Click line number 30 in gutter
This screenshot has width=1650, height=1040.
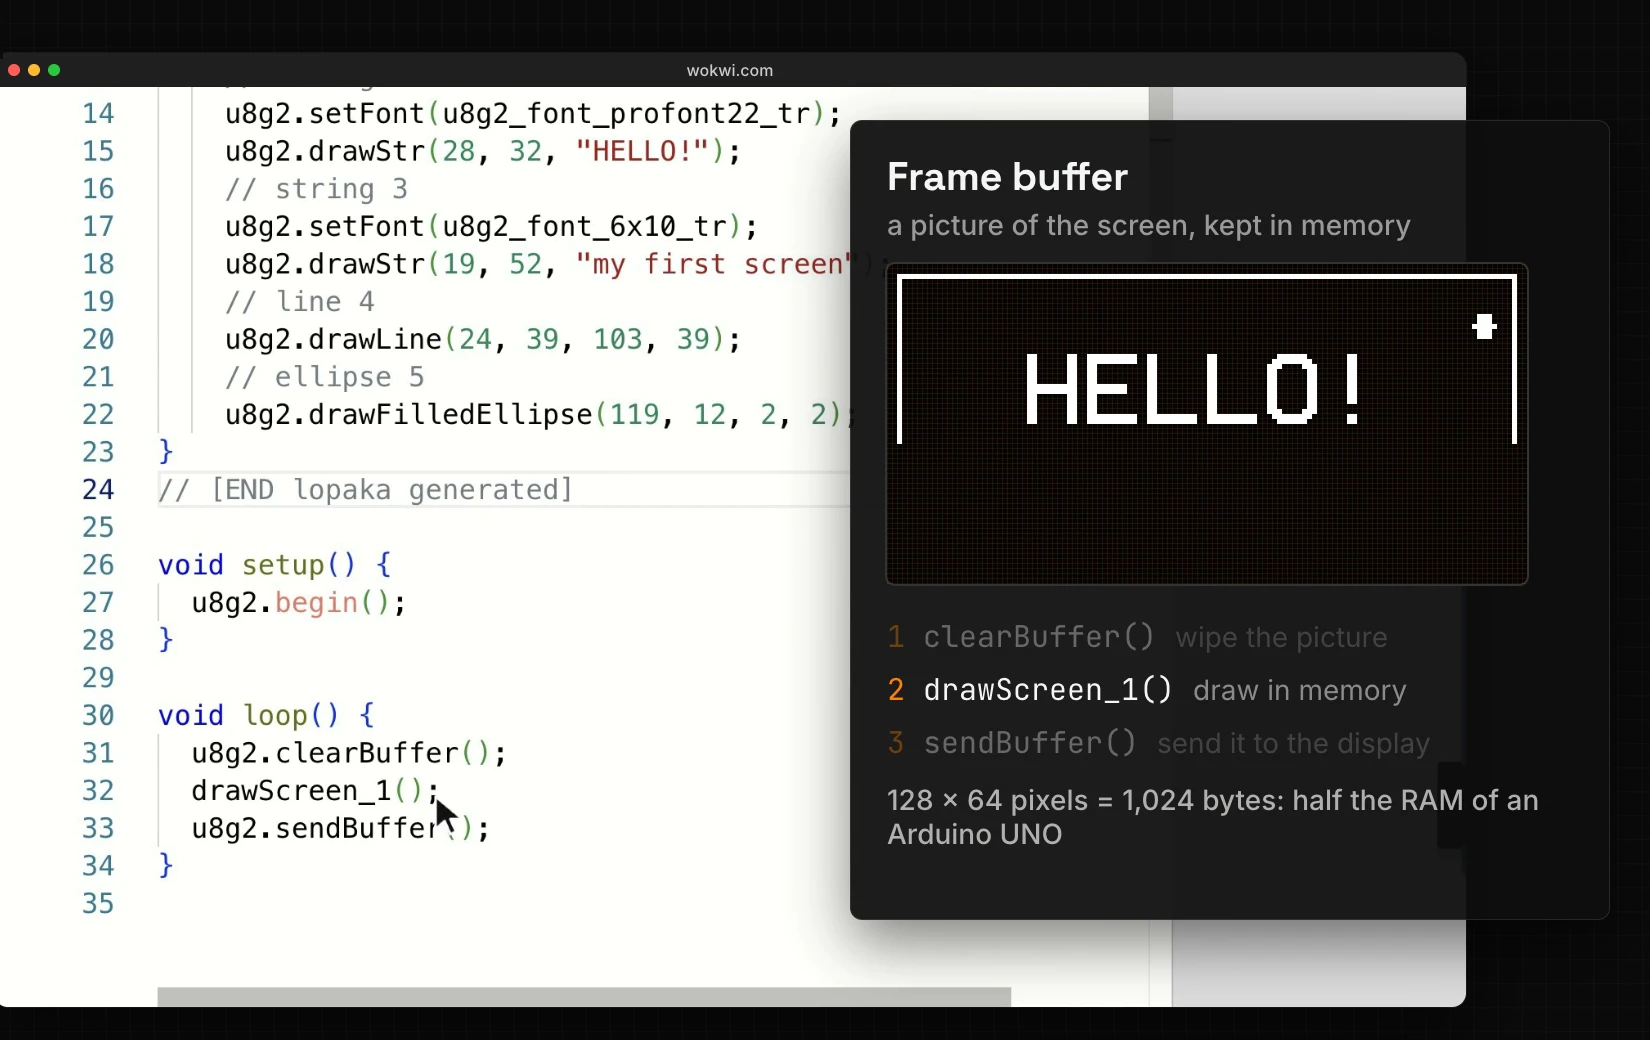tap(98, 716)
